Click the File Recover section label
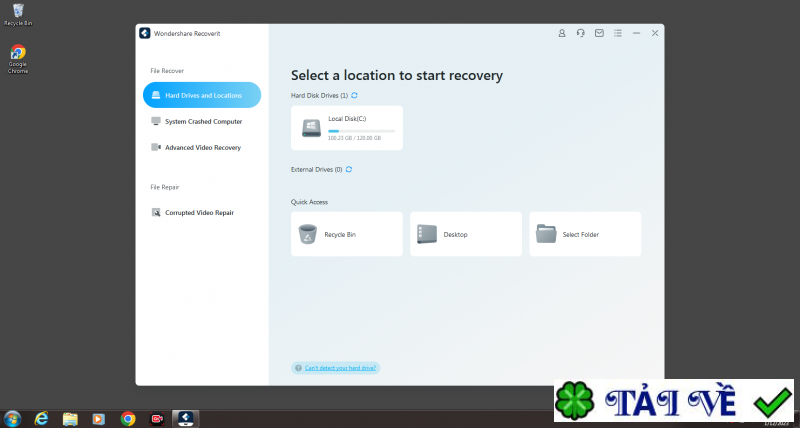 (x=167, y=71)
